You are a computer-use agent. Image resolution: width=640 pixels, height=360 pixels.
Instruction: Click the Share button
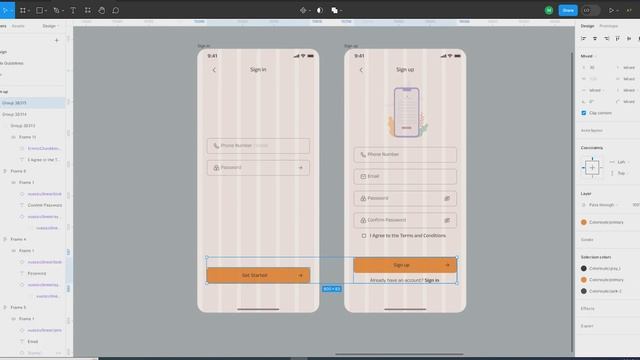coord(568,10)
